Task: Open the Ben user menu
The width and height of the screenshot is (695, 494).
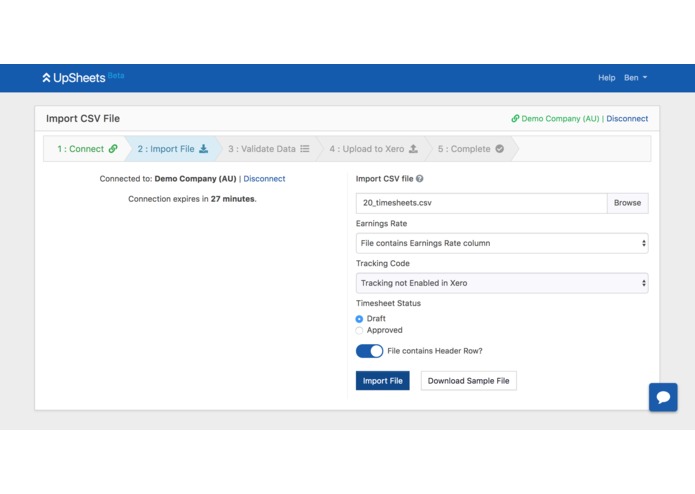Action: [635, 78]
